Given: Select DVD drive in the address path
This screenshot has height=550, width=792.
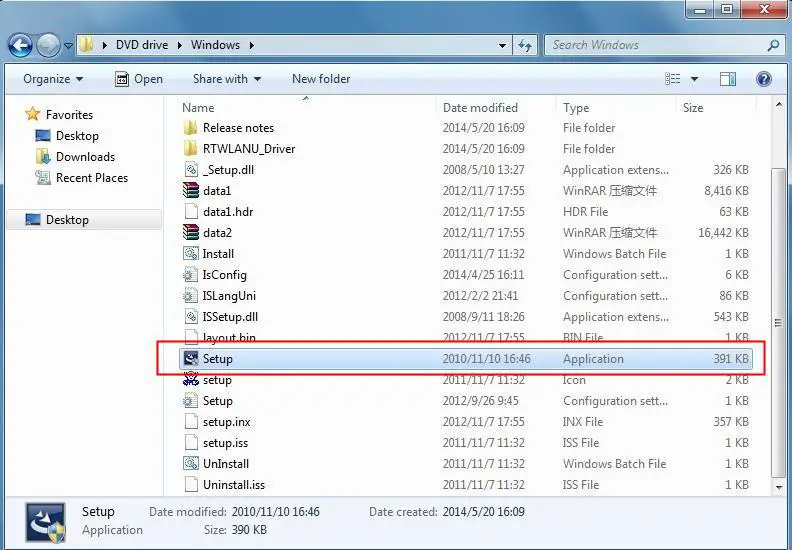Looking at the screenshot, I should pos(142,45).
